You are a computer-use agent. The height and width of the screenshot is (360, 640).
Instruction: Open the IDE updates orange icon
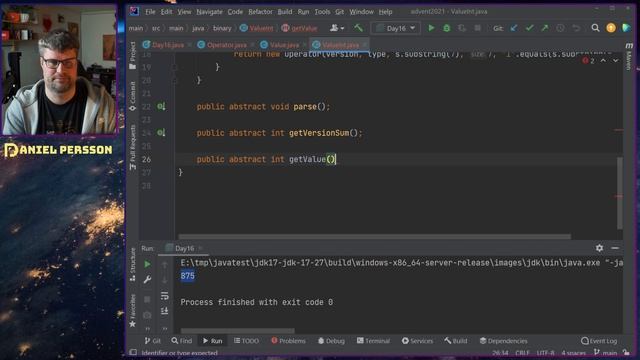611,28
